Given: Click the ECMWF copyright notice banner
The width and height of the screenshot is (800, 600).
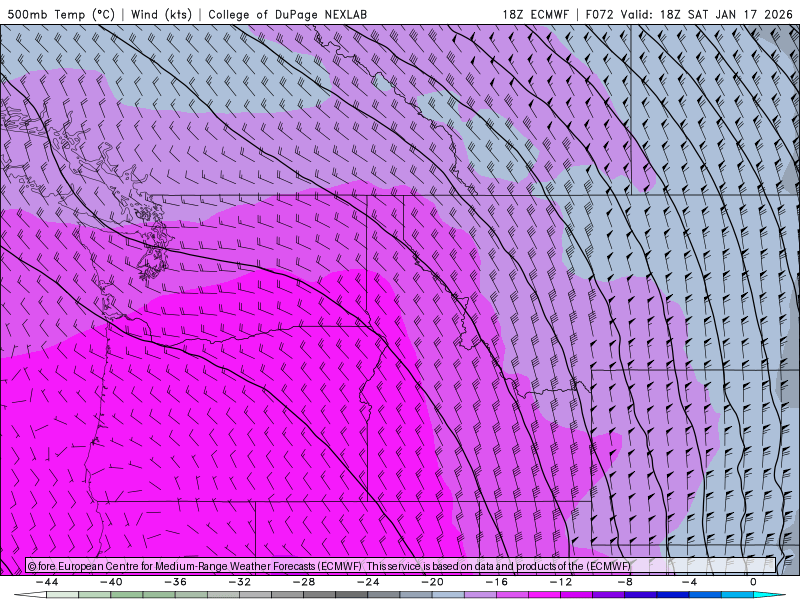Looking at the screenshot, I should (401, 566).
